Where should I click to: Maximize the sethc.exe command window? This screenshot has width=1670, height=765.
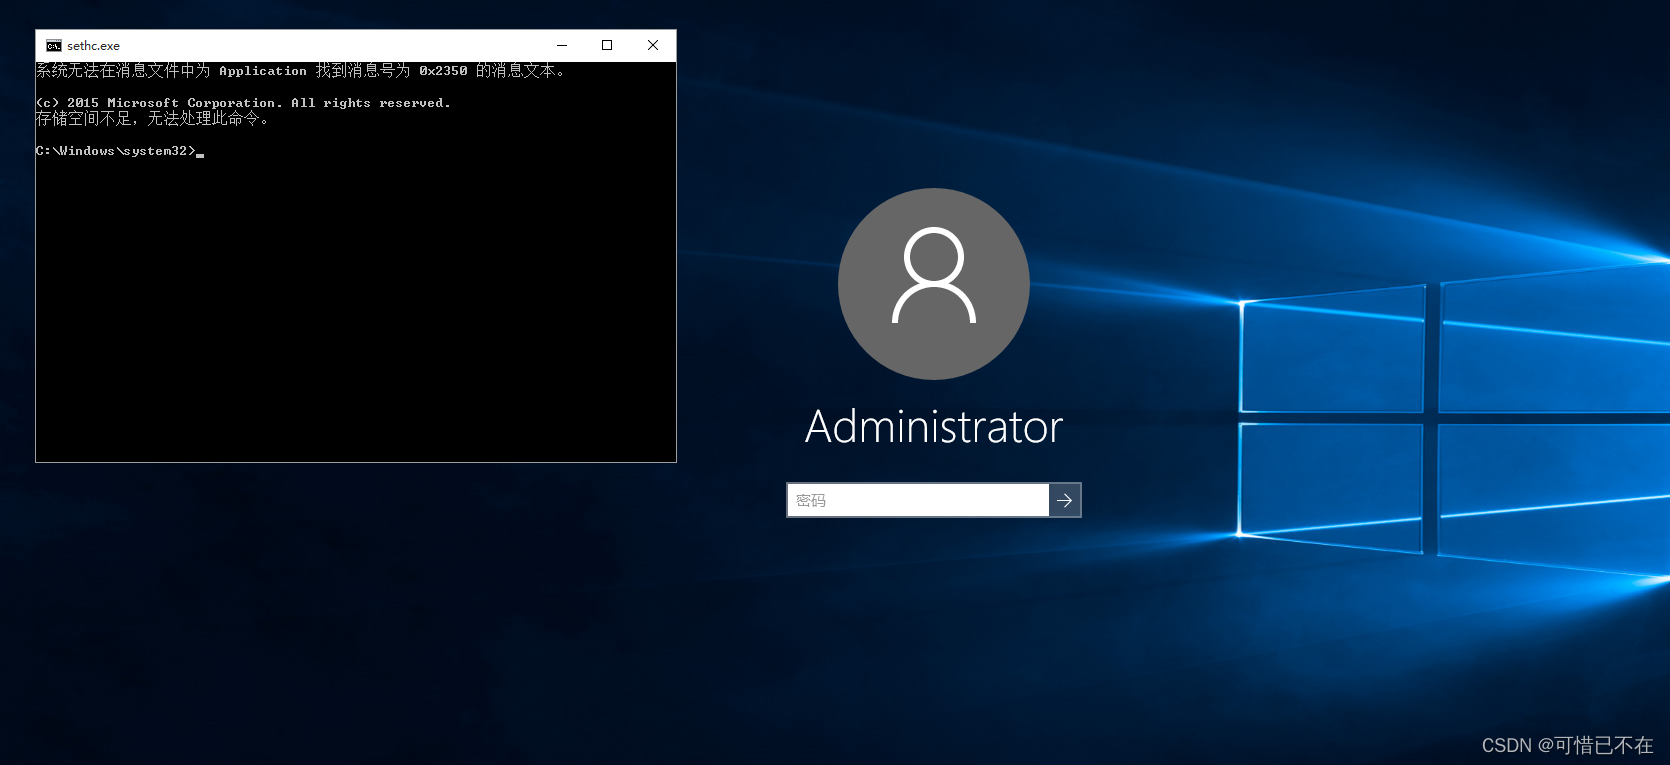(x=607, y=46)
